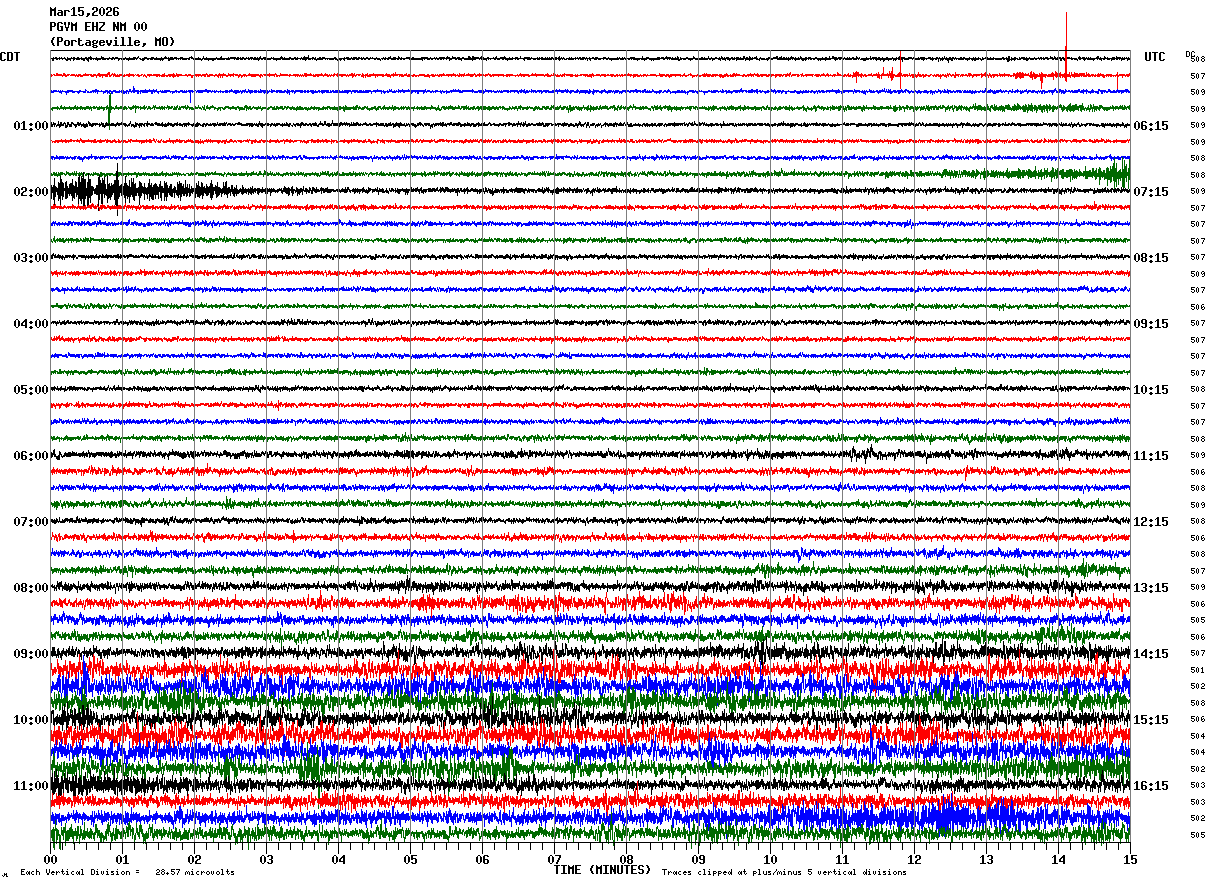Click the 13:15 UTC time label
The image size is (1210, 886).
pos(1151,588)
